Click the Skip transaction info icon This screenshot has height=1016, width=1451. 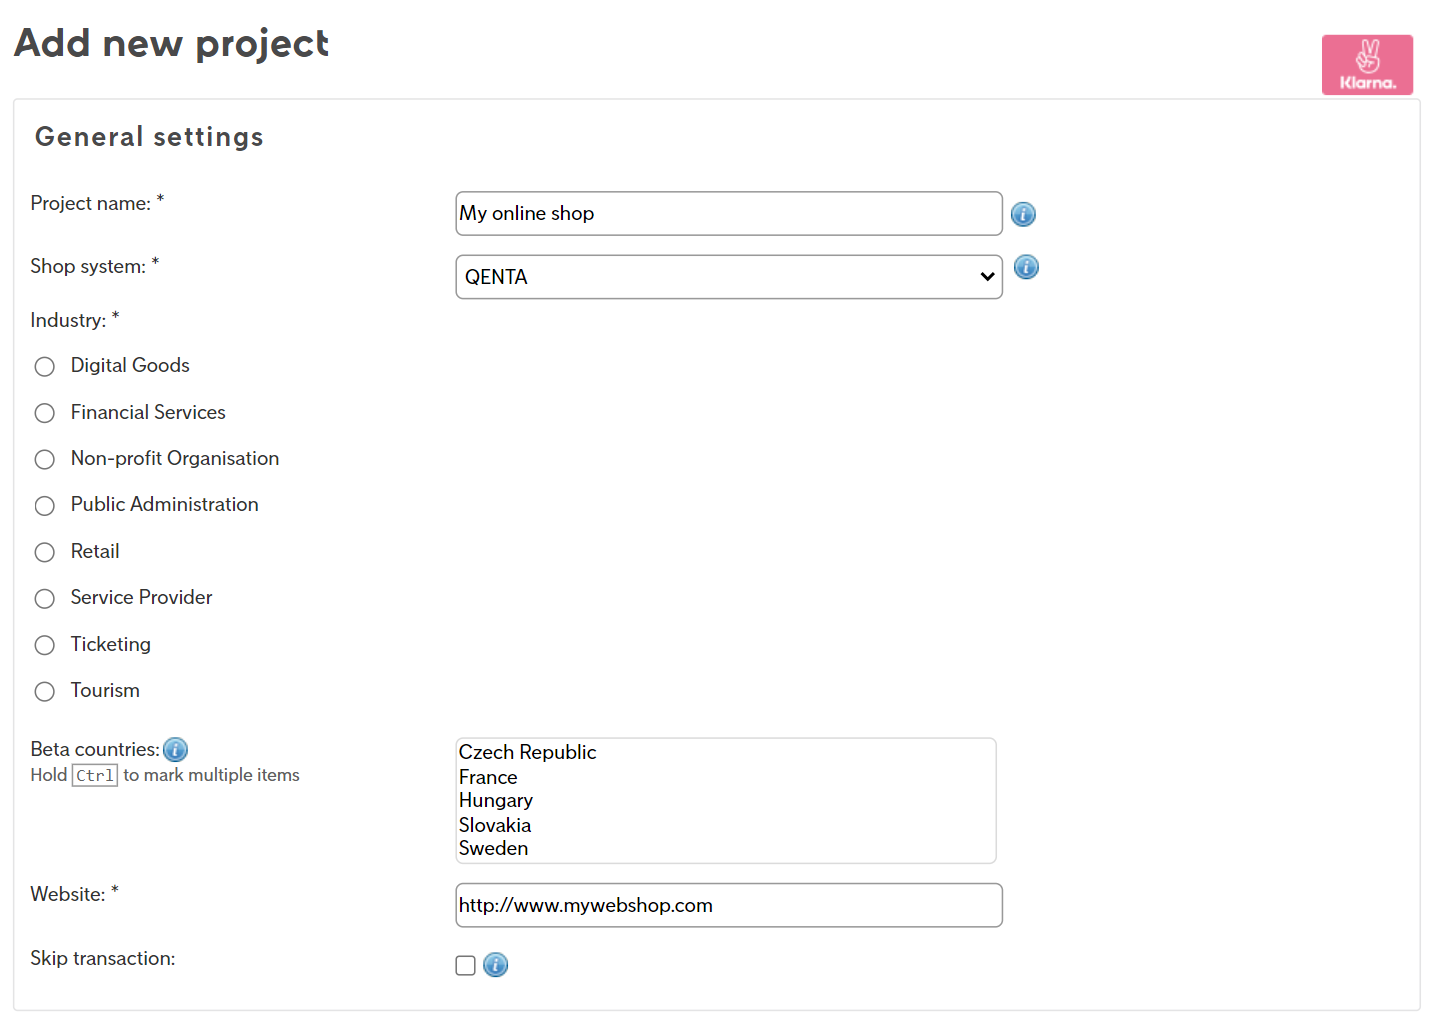tap(495, 964)
